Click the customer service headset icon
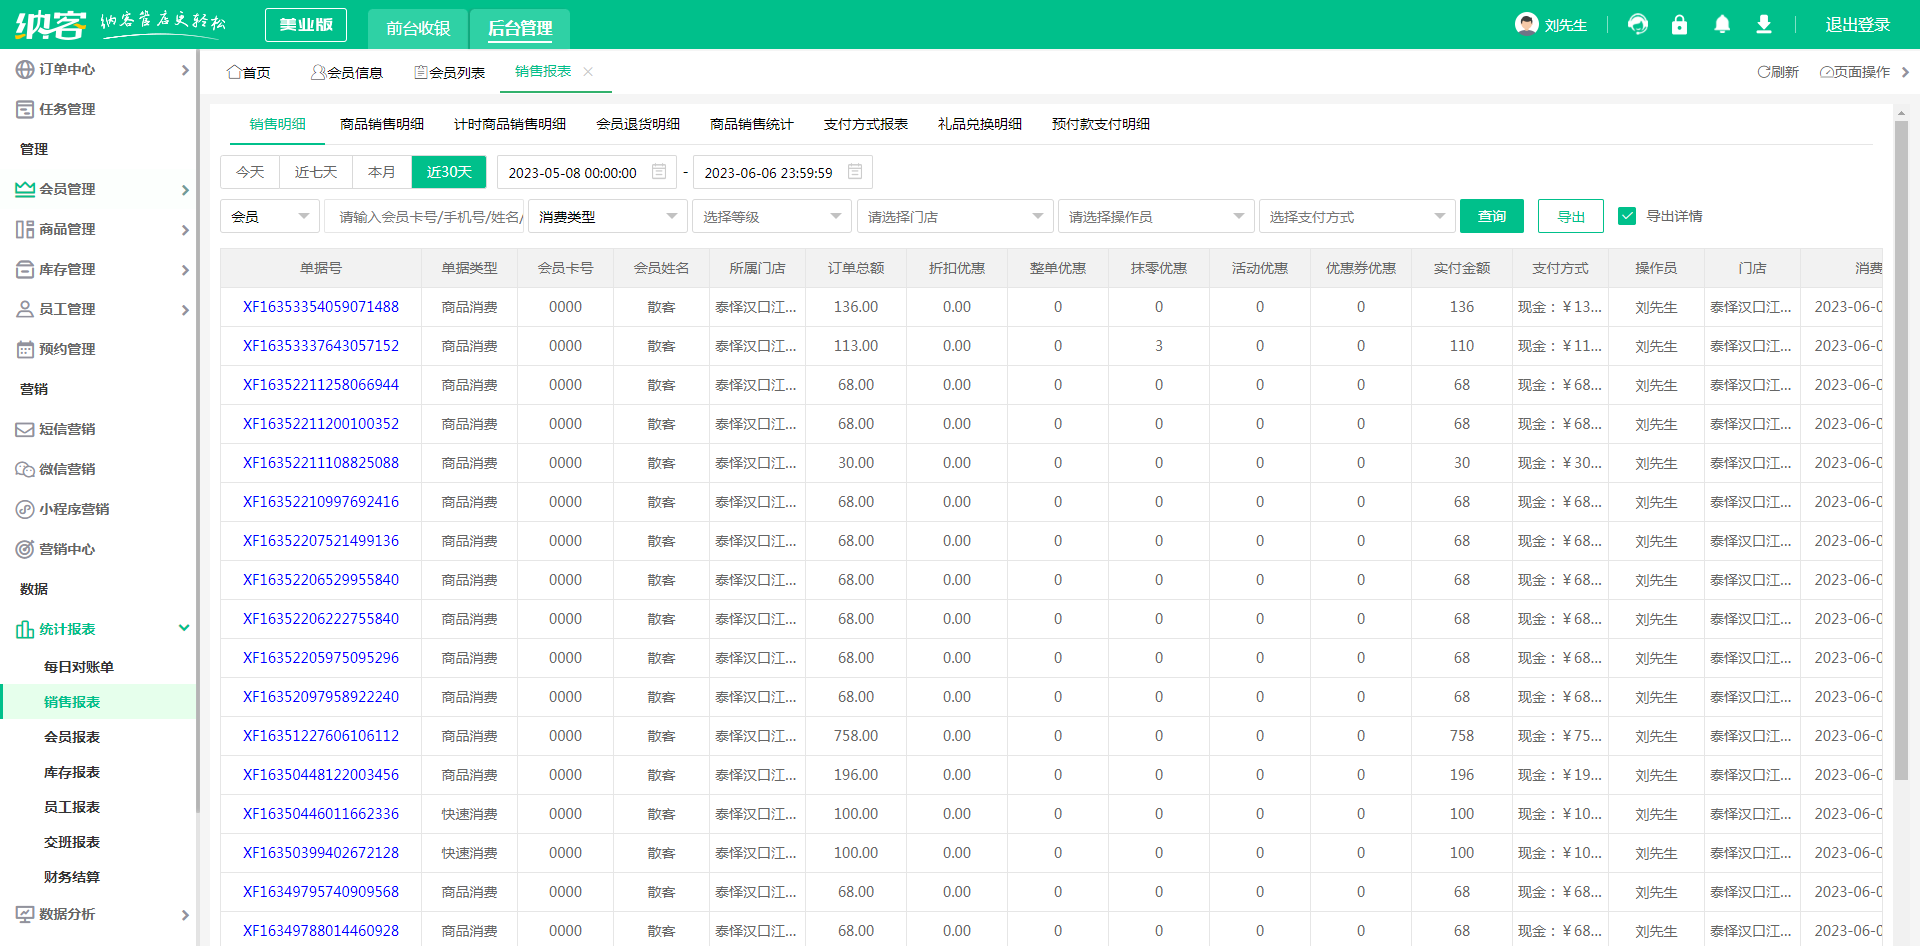 pos(1638,25)
